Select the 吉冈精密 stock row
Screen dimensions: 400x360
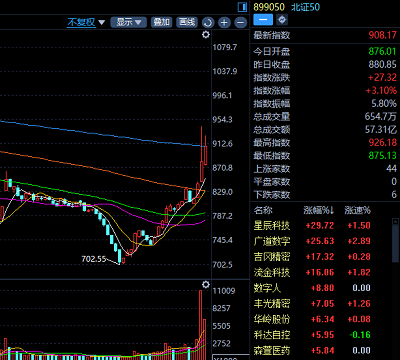pos(321,257)
